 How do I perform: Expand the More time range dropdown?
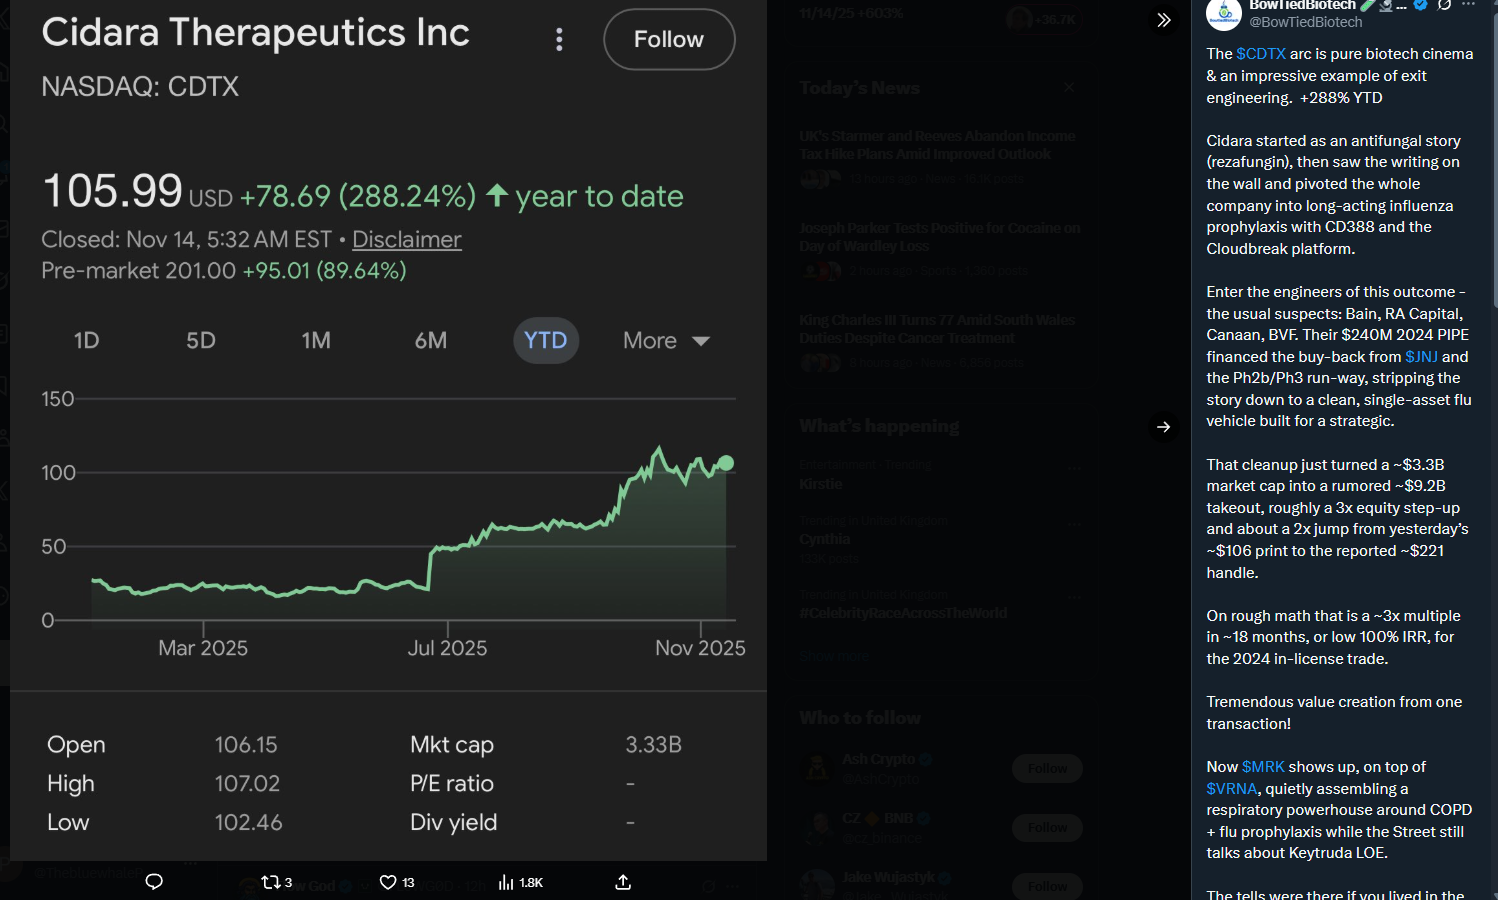(x=666, y=341)
